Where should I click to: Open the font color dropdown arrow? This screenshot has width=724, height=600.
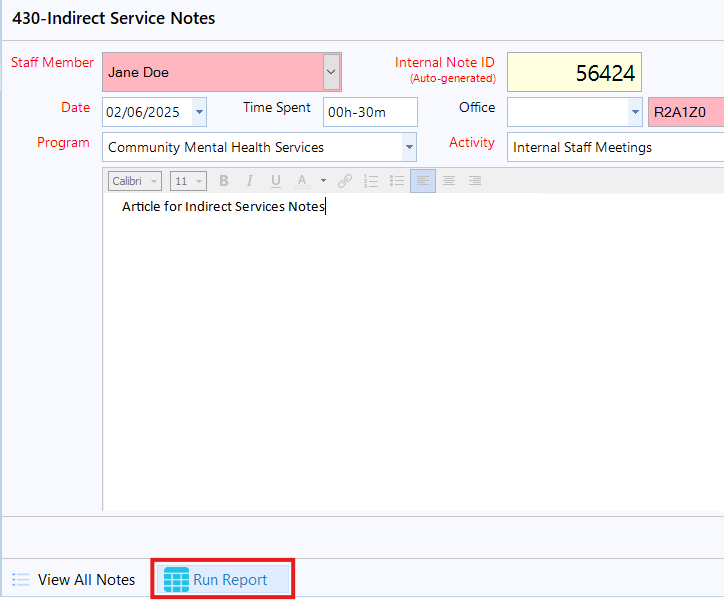323,181
